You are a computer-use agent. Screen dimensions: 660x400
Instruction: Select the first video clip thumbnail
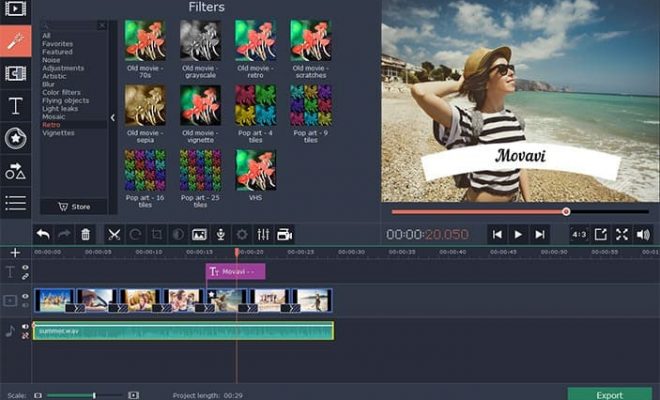[54, 300]
